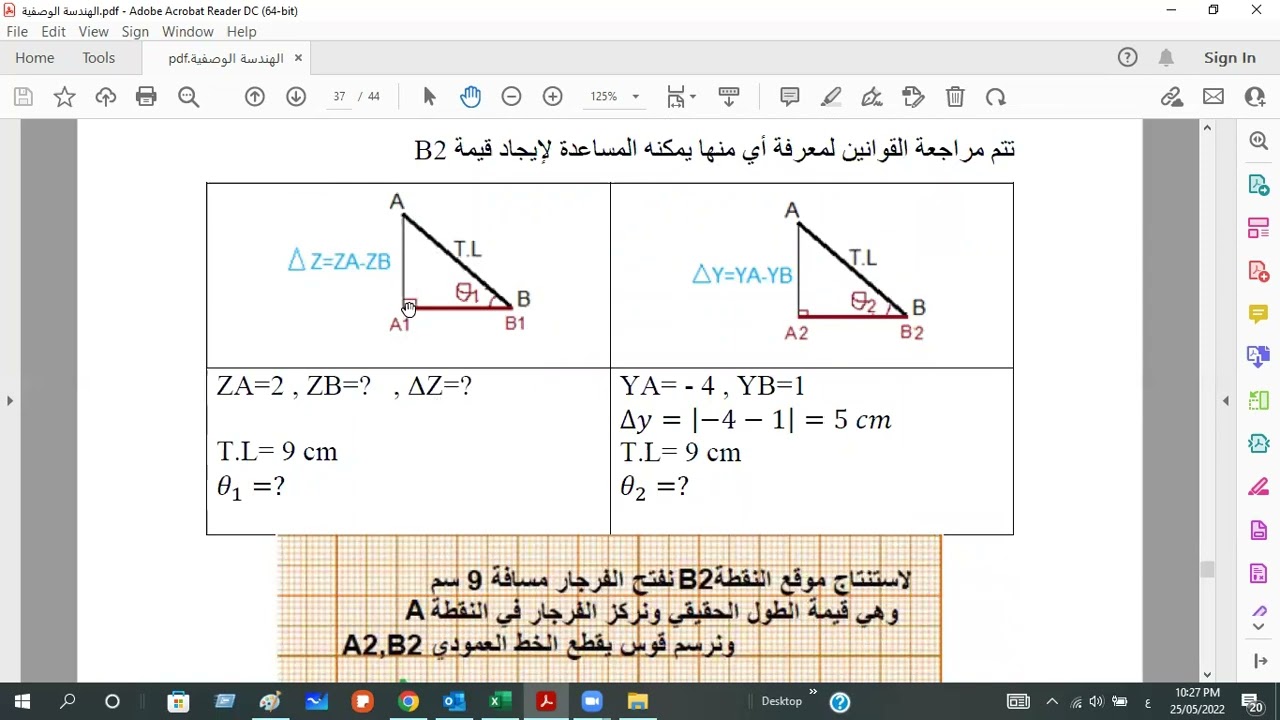Image resolution: width=1280 pixels, height=720 pixels.
Task: Open the sign document pen tool
Action: (872, 97)
